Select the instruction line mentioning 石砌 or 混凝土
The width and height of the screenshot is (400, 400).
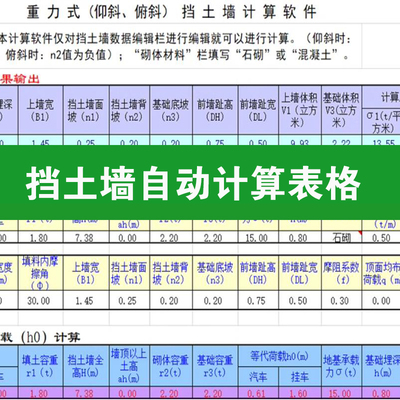coord(177,55)
